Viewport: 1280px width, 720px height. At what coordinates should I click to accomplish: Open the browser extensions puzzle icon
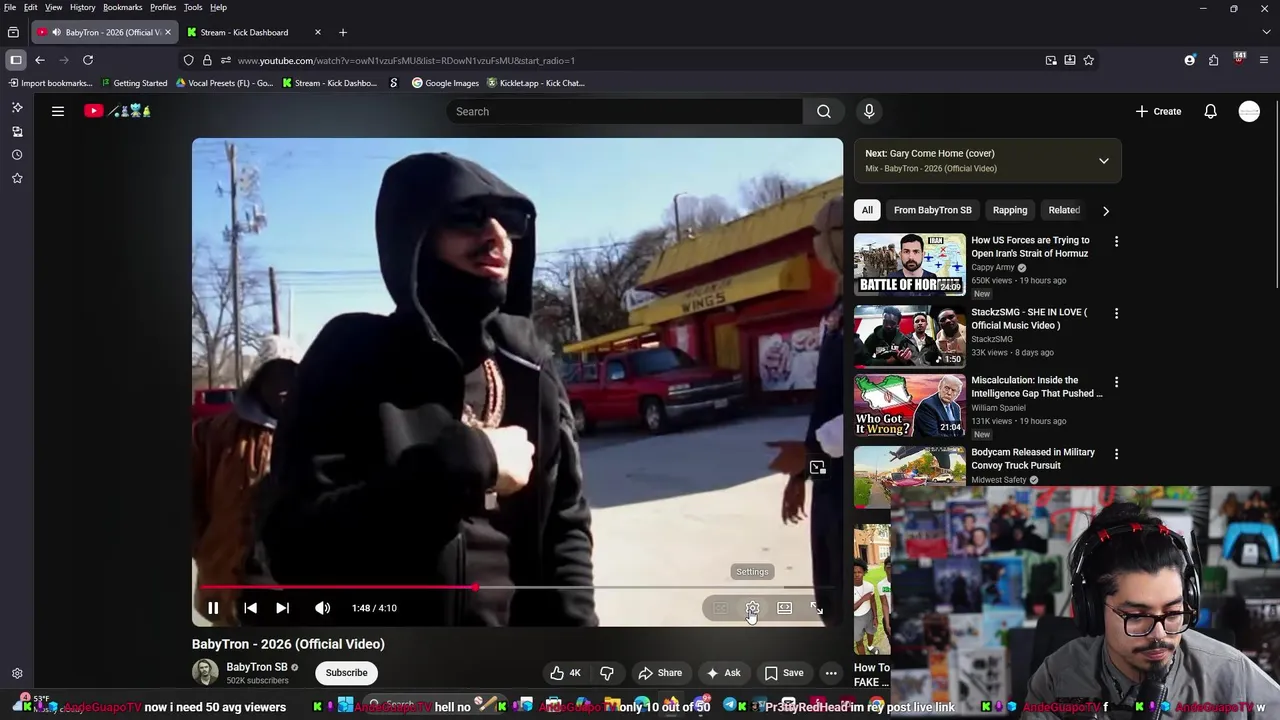coord(1213,60)
